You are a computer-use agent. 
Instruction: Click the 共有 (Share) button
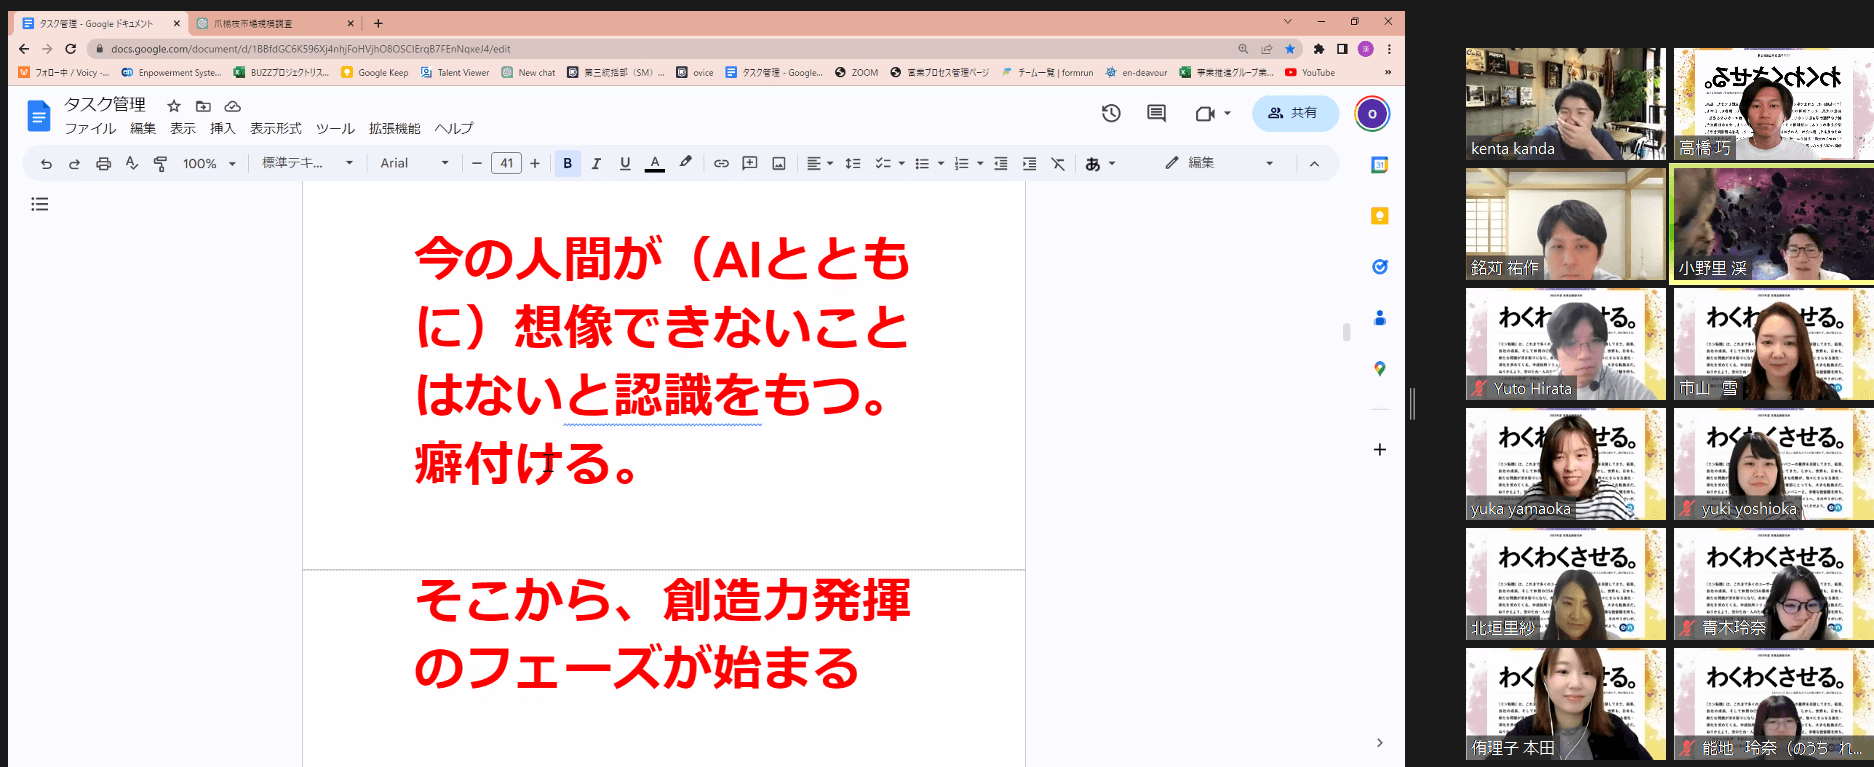click(1294, 114)
